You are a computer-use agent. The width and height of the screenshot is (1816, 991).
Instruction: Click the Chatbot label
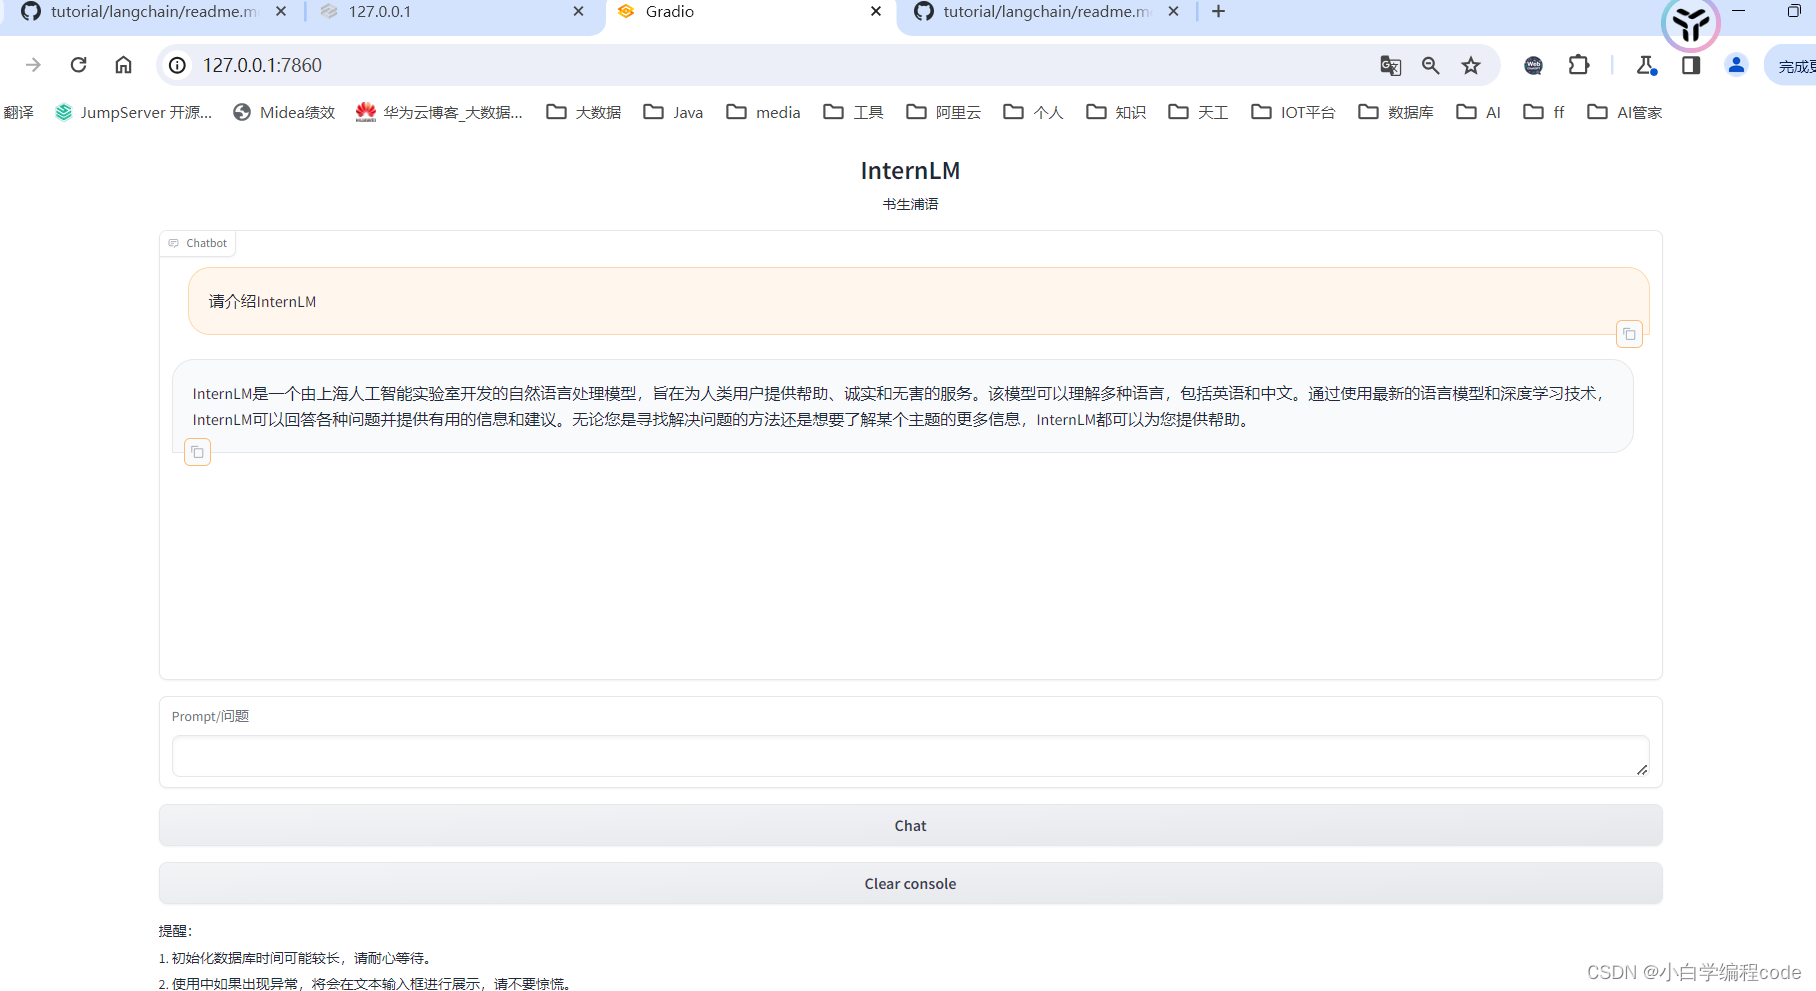pyautogui.click(x=198, y=243)
